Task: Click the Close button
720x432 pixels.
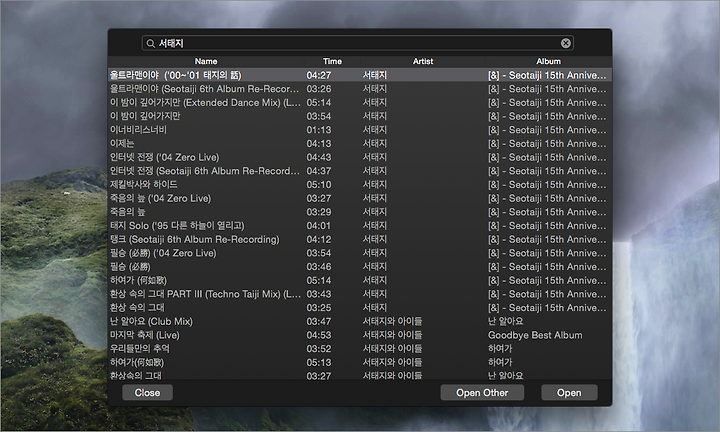Action: pyautogui.click(x=147, y=393)
